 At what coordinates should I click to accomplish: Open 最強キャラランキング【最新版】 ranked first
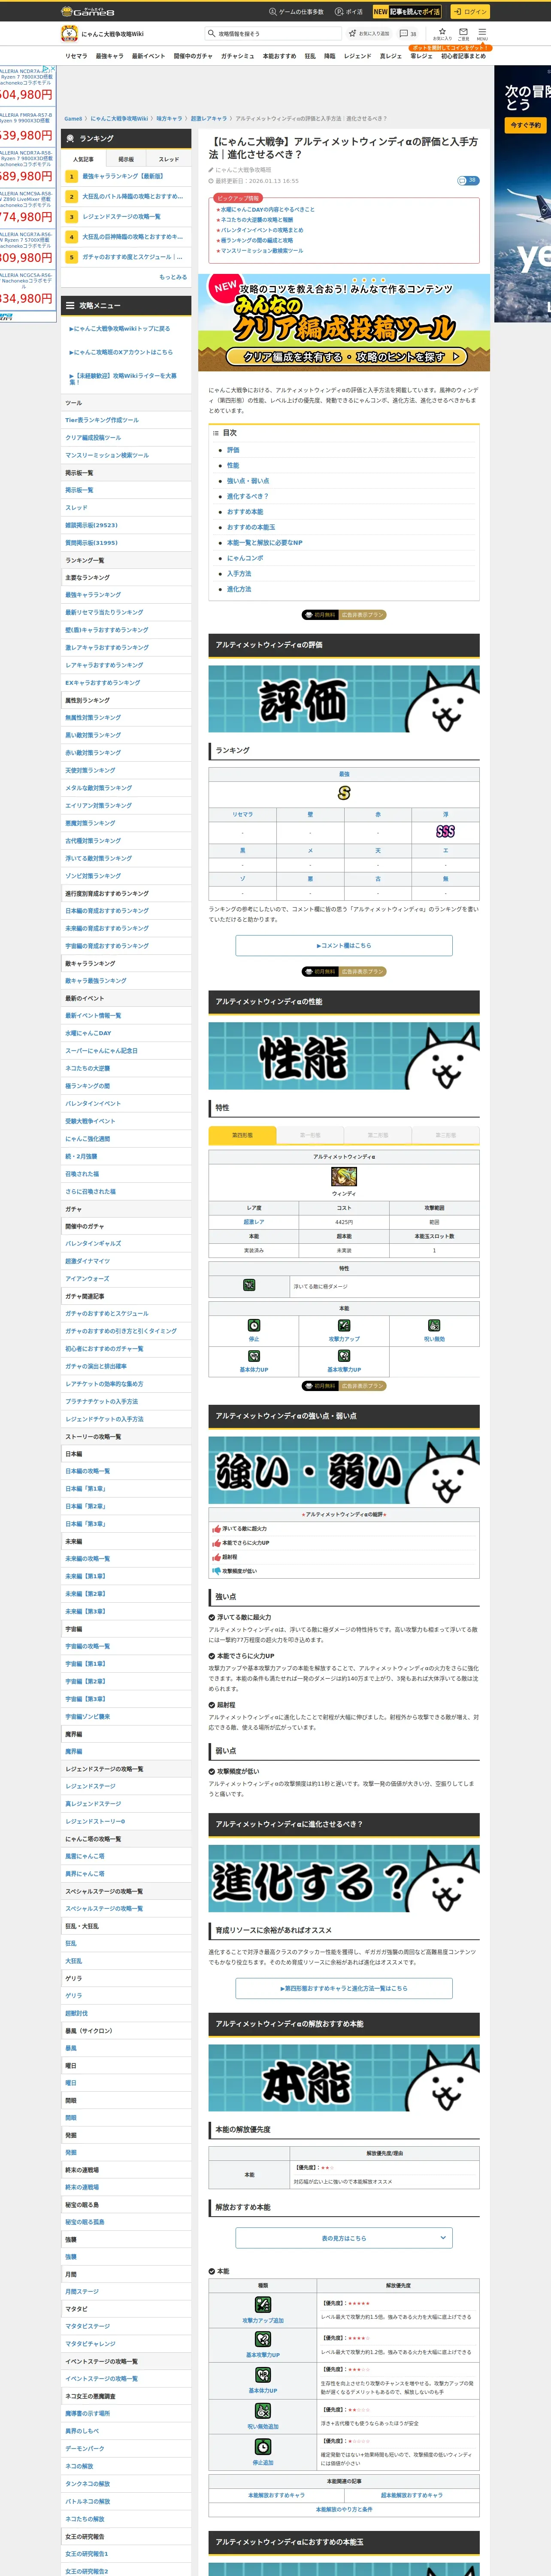tap(123, 176)
